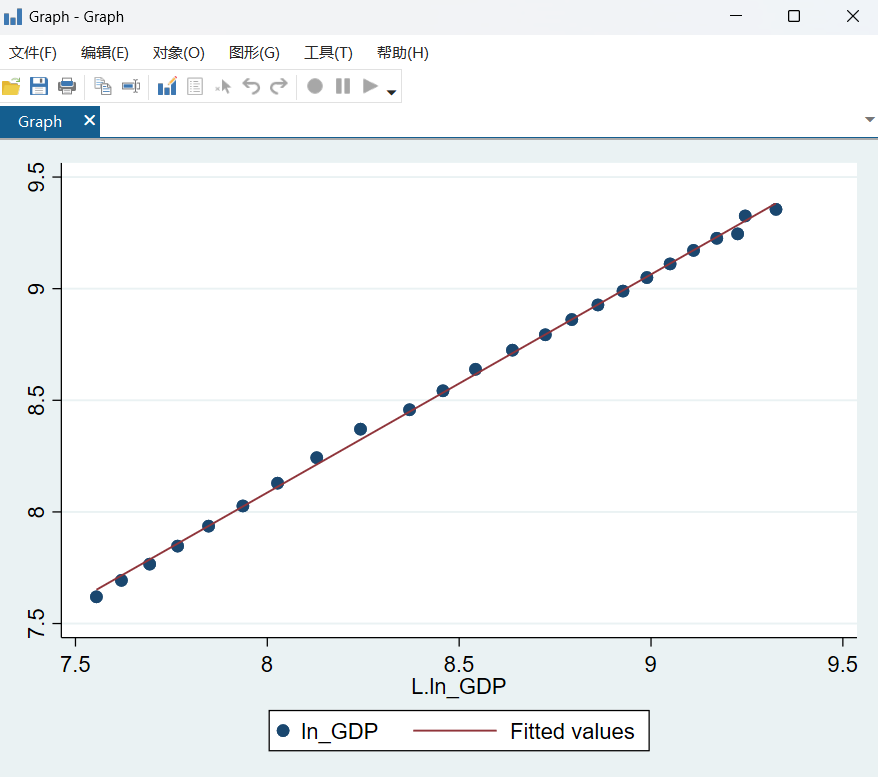
Task: Copy the graph to the clipboard
Action: coord(102,86)
